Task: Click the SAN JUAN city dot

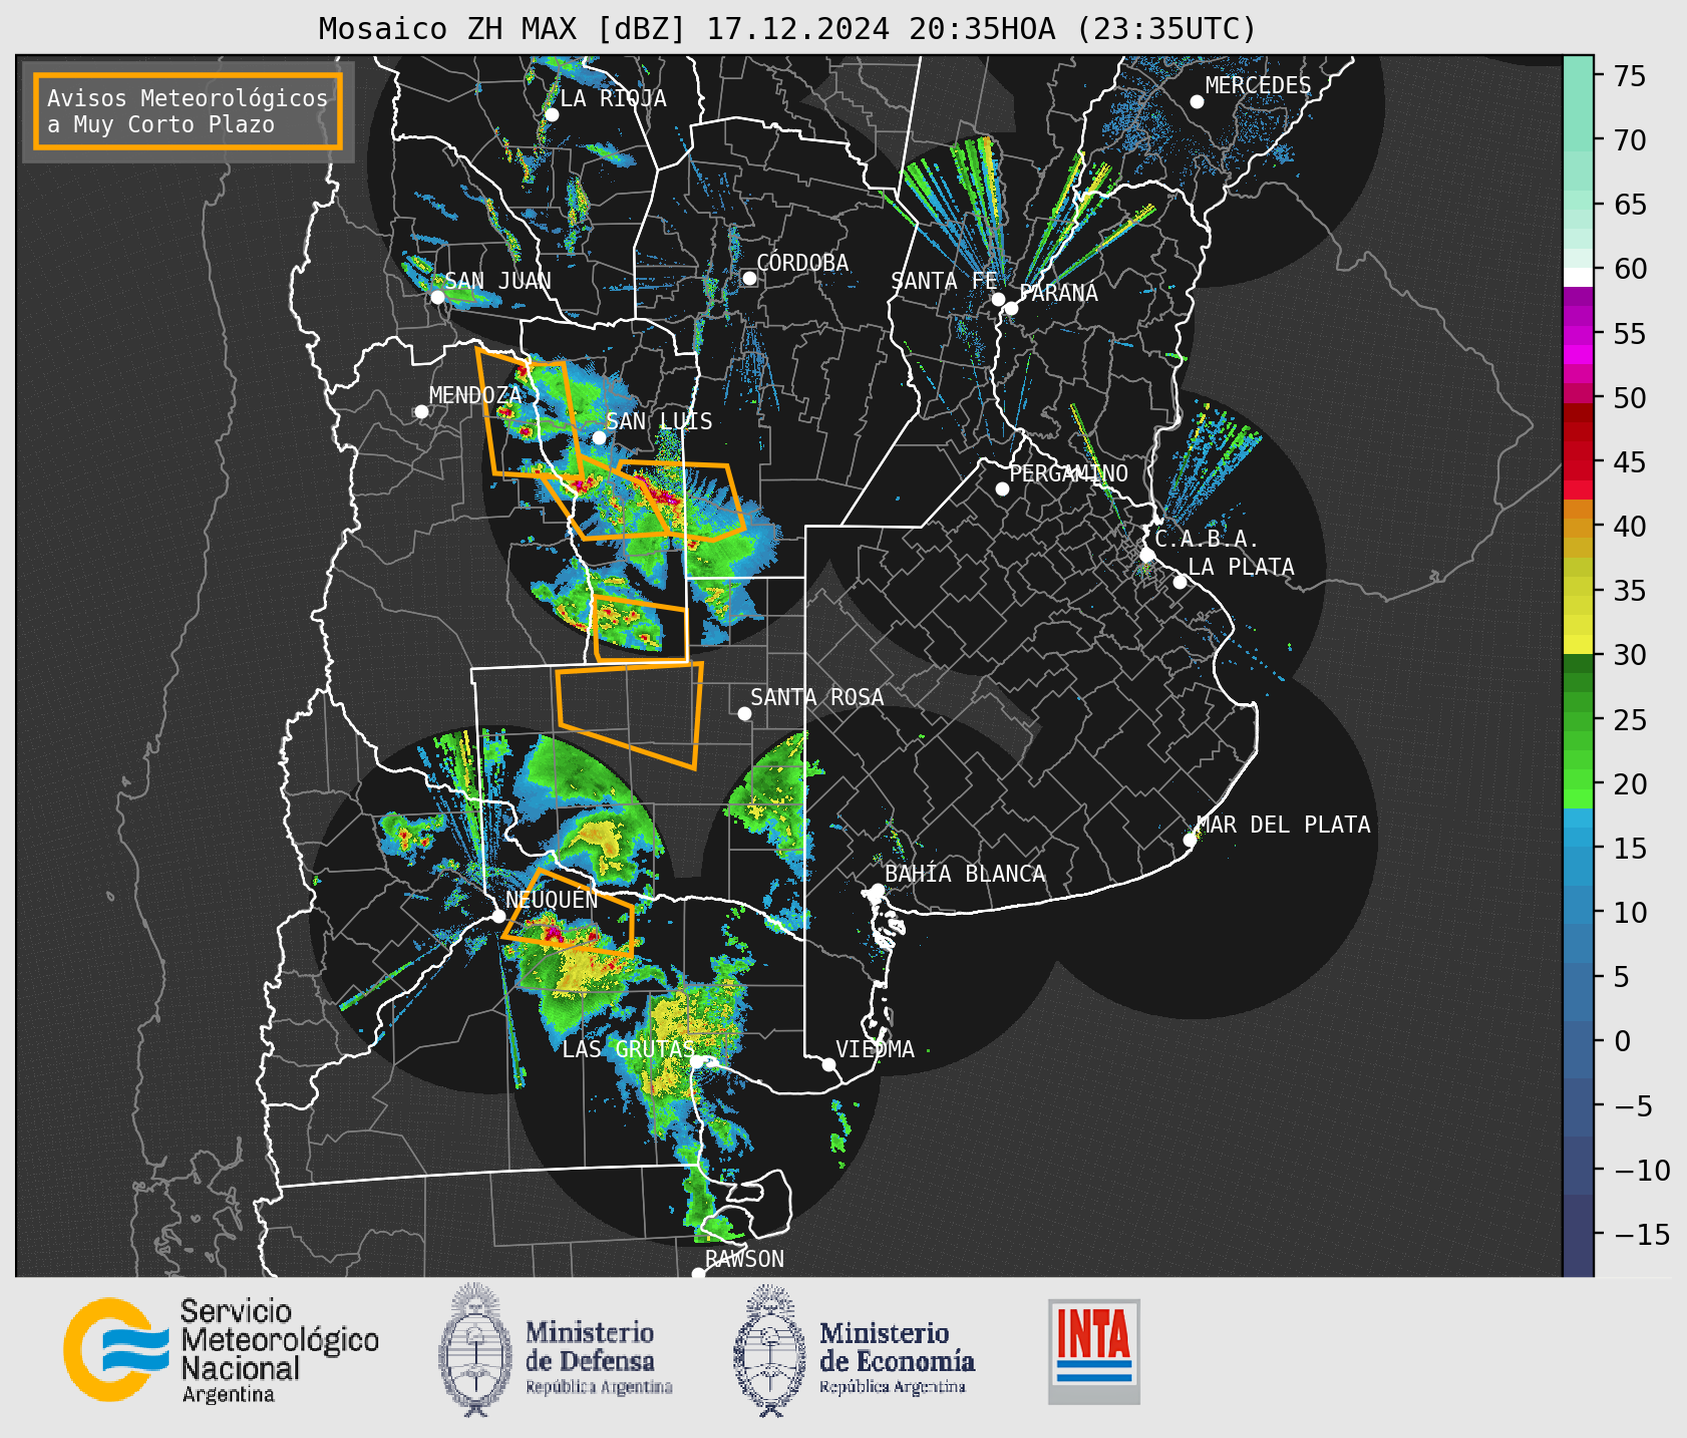Action: coord(437,297)
